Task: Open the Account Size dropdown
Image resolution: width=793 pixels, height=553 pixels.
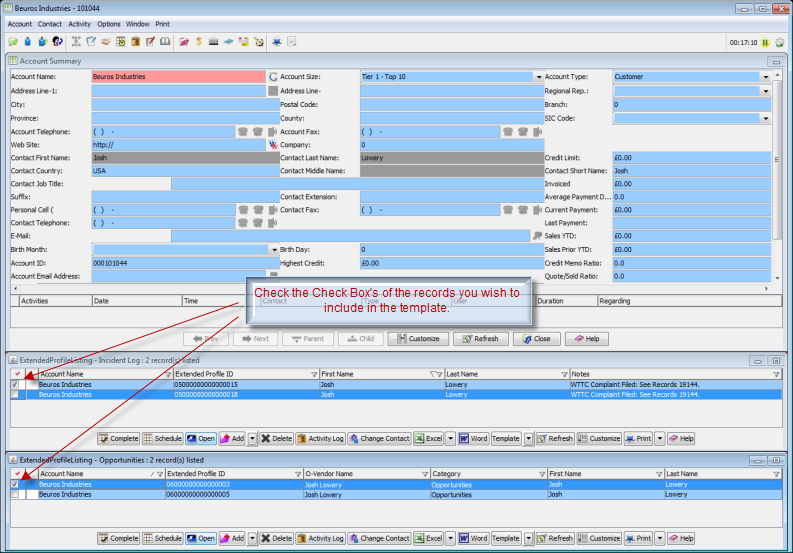Action: point(539,77)
